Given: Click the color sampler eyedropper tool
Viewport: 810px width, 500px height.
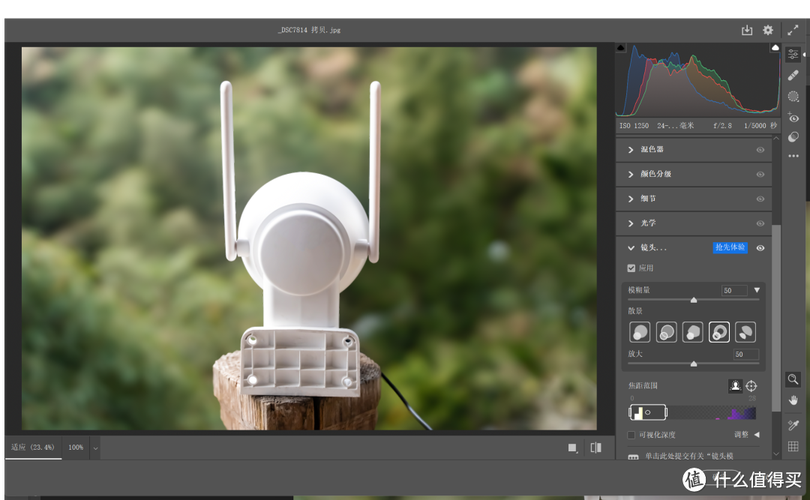Looking at the screenshot, I should pos(793,425).
